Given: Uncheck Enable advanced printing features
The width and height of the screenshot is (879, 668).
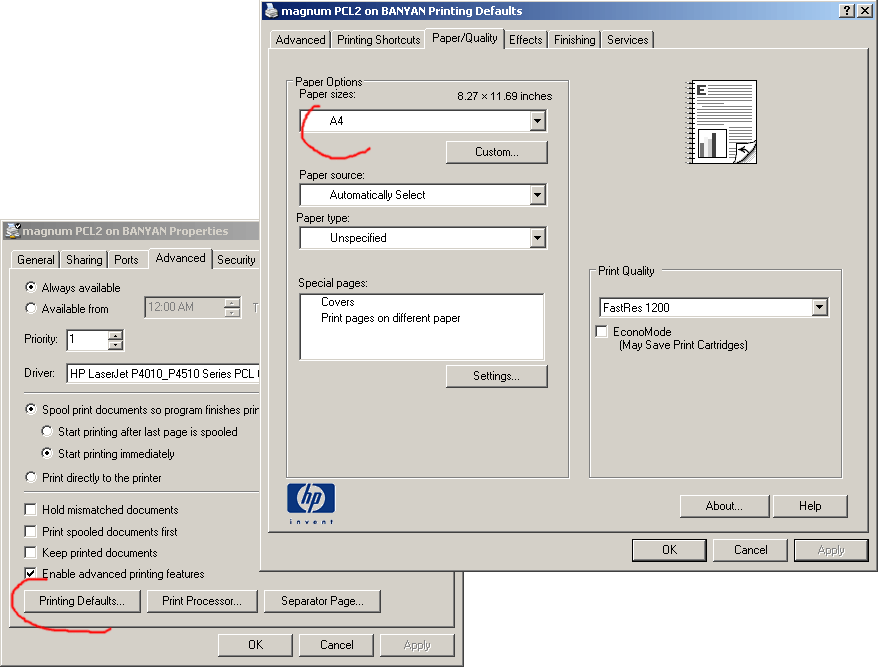Looking at the screenshot, I should click(31, 574).
